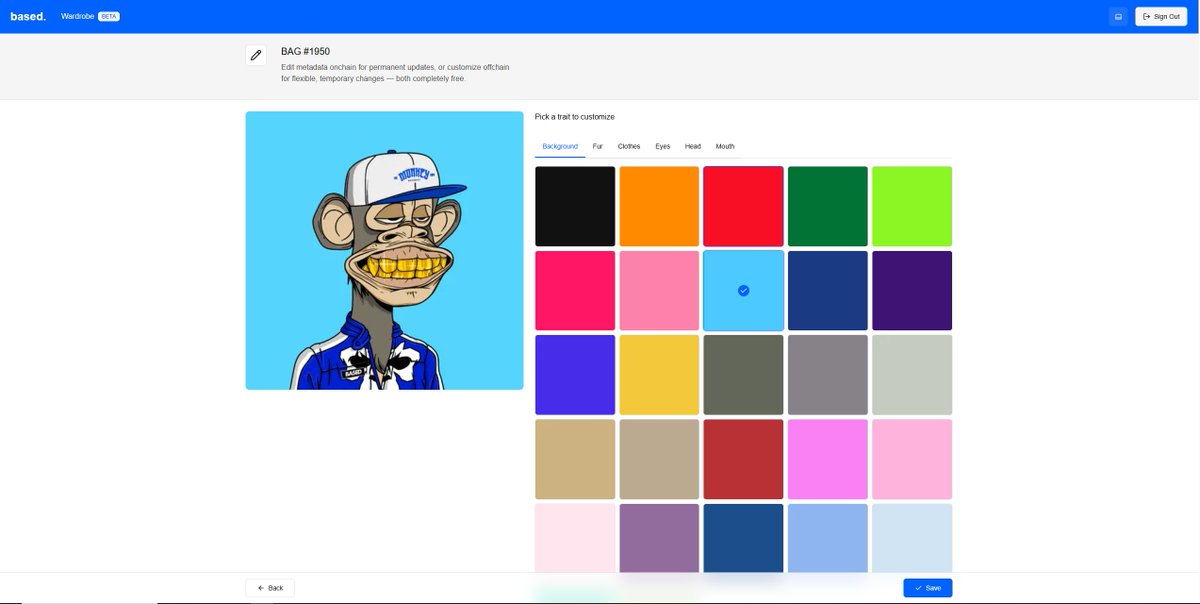Pick the tan background swatch
Screen dimensions: 1200x604
[575, 459]
